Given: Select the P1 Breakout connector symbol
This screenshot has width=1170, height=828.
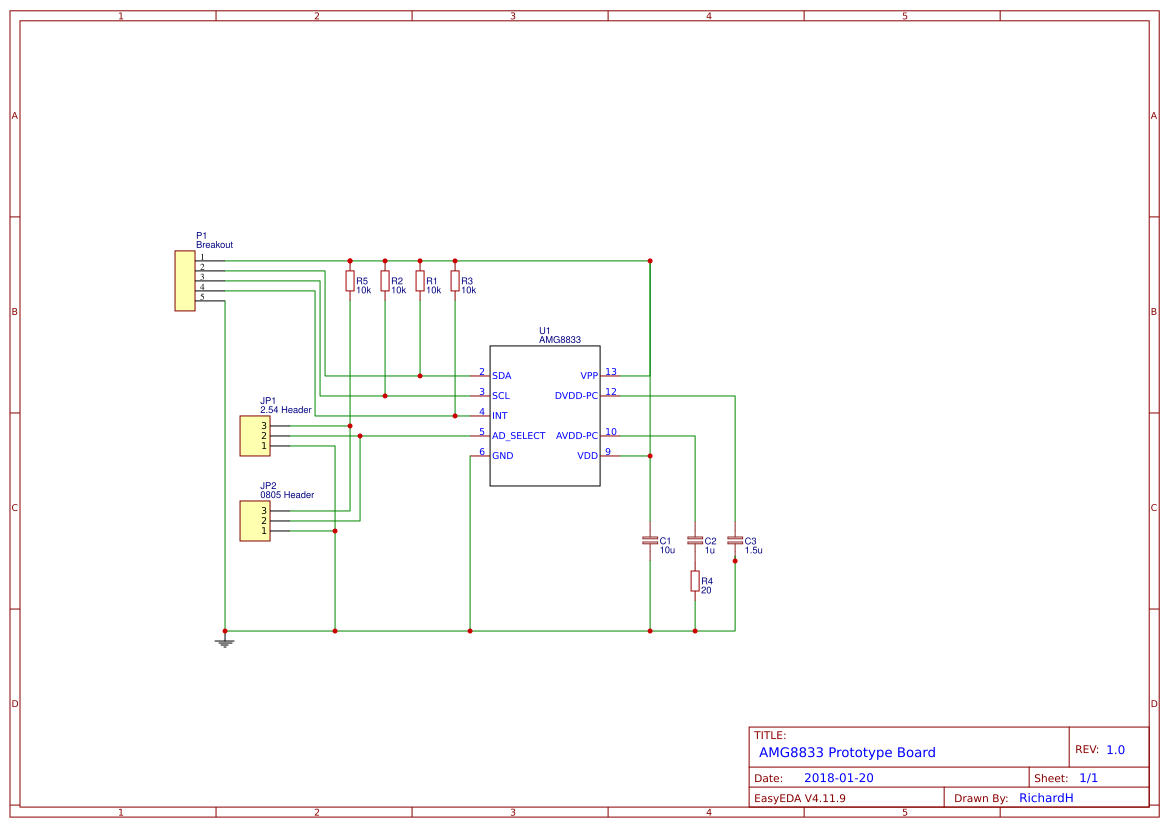Looking at the screenshot, I should point(184,282).
